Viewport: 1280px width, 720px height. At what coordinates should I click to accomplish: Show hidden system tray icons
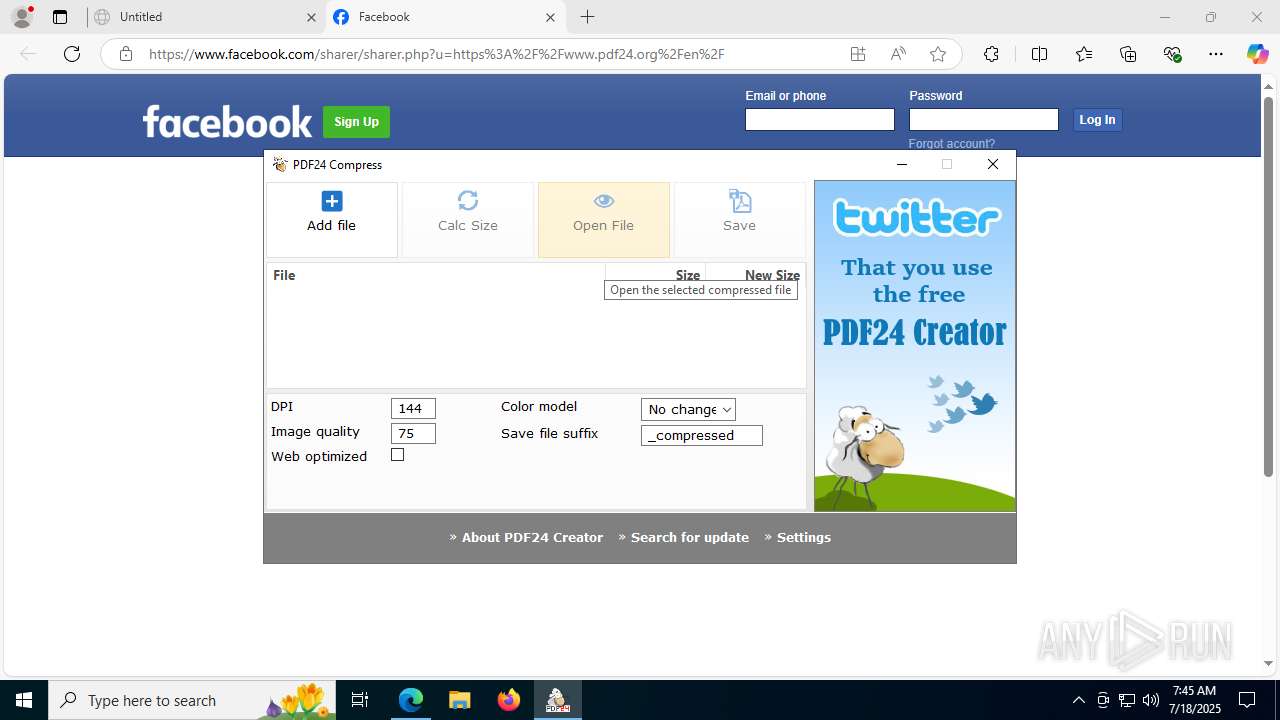[1078, 700]
